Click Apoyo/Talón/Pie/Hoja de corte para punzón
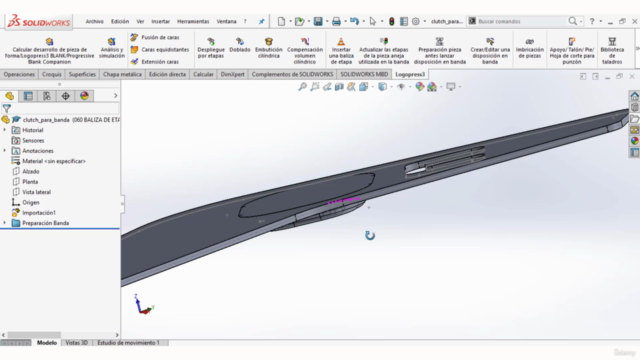Screen dimensions: 640x360 [571, 51]
